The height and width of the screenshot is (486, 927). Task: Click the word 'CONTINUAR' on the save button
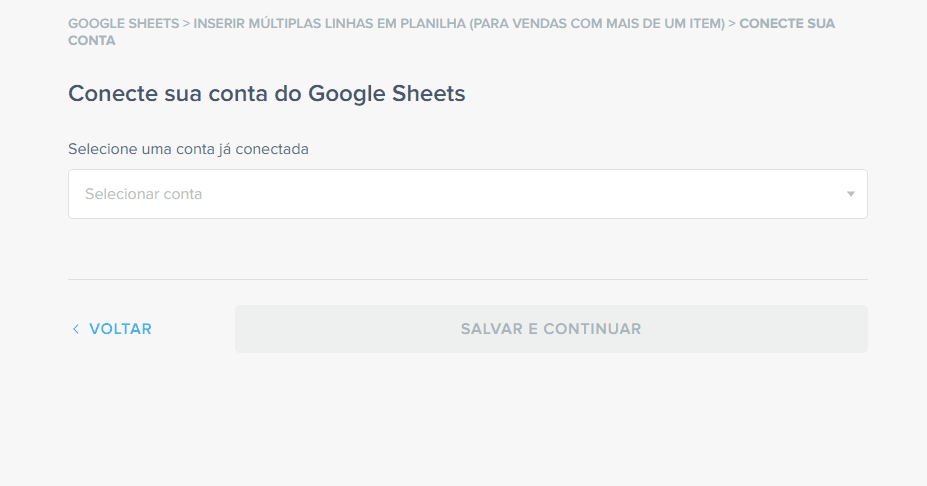[592, 329]
